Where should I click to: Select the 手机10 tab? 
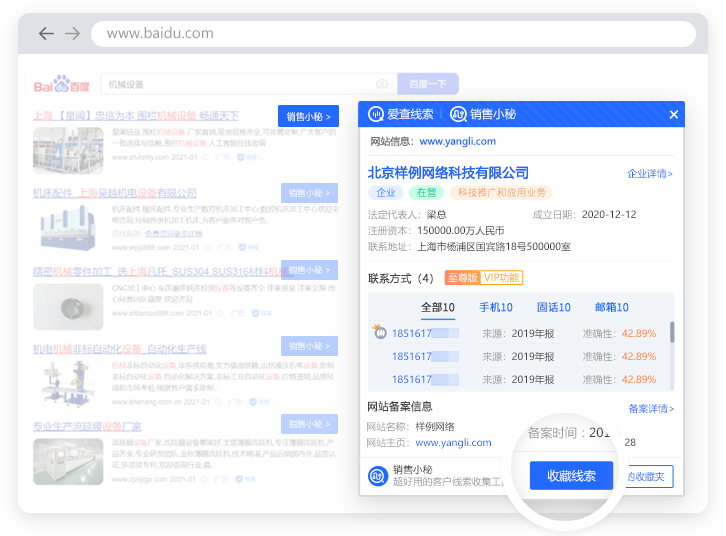point(495,307)
